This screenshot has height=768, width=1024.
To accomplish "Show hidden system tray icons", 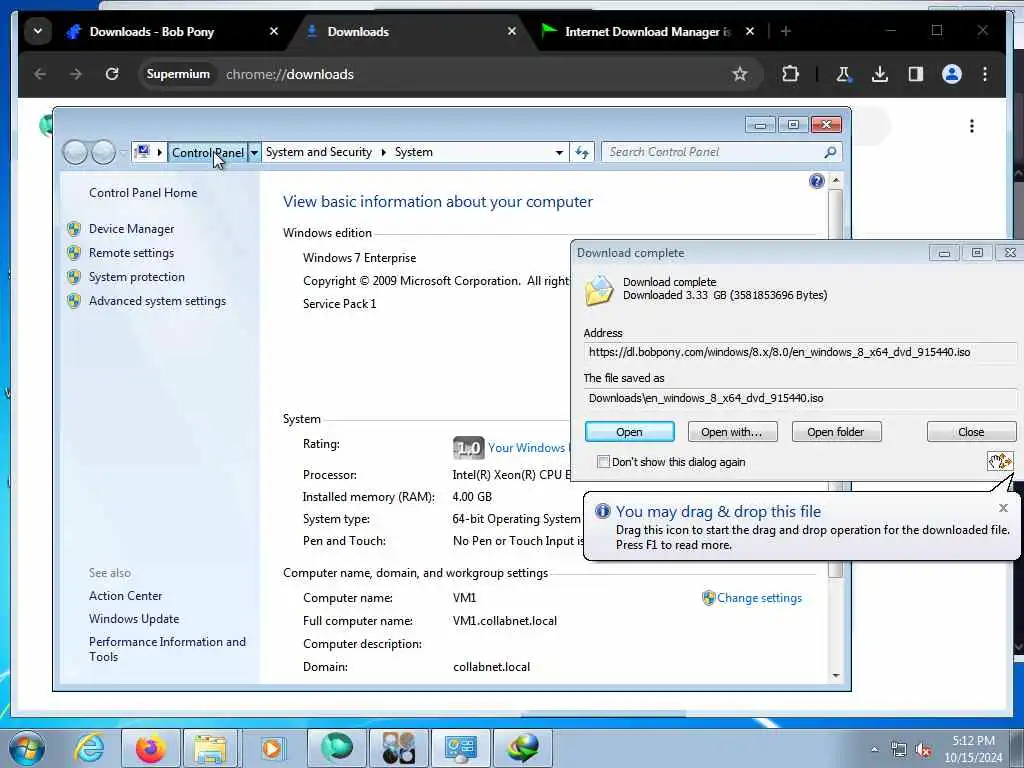I will pos(874,750).
